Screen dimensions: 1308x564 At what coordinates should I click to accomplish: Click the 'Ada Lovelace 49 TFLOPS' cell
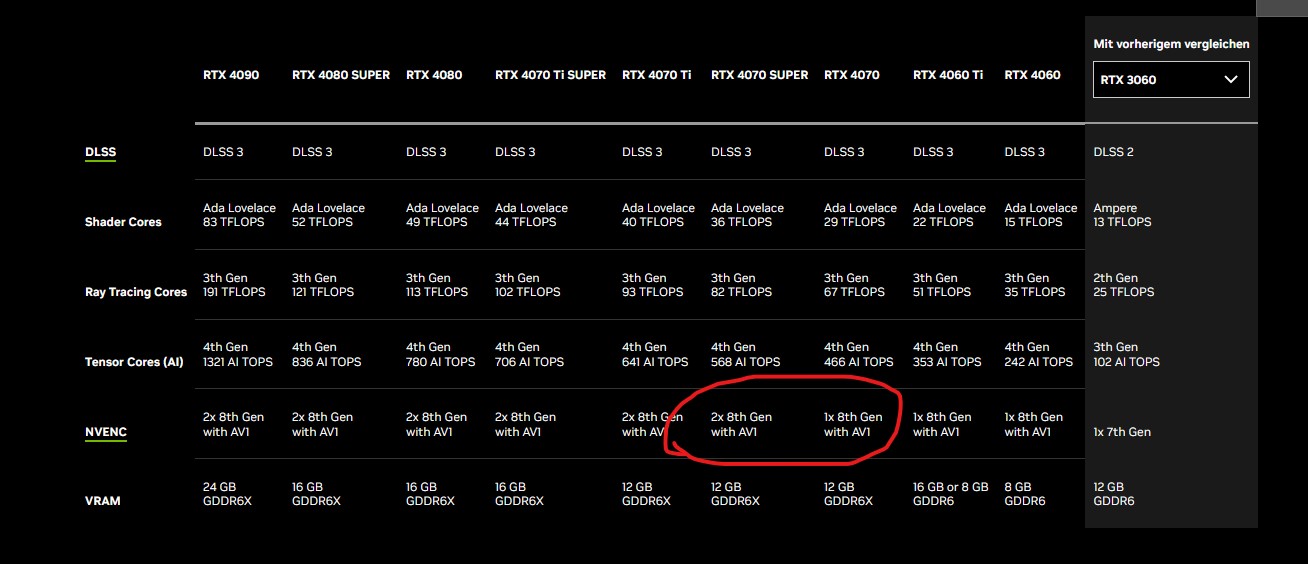coord(442,215)
